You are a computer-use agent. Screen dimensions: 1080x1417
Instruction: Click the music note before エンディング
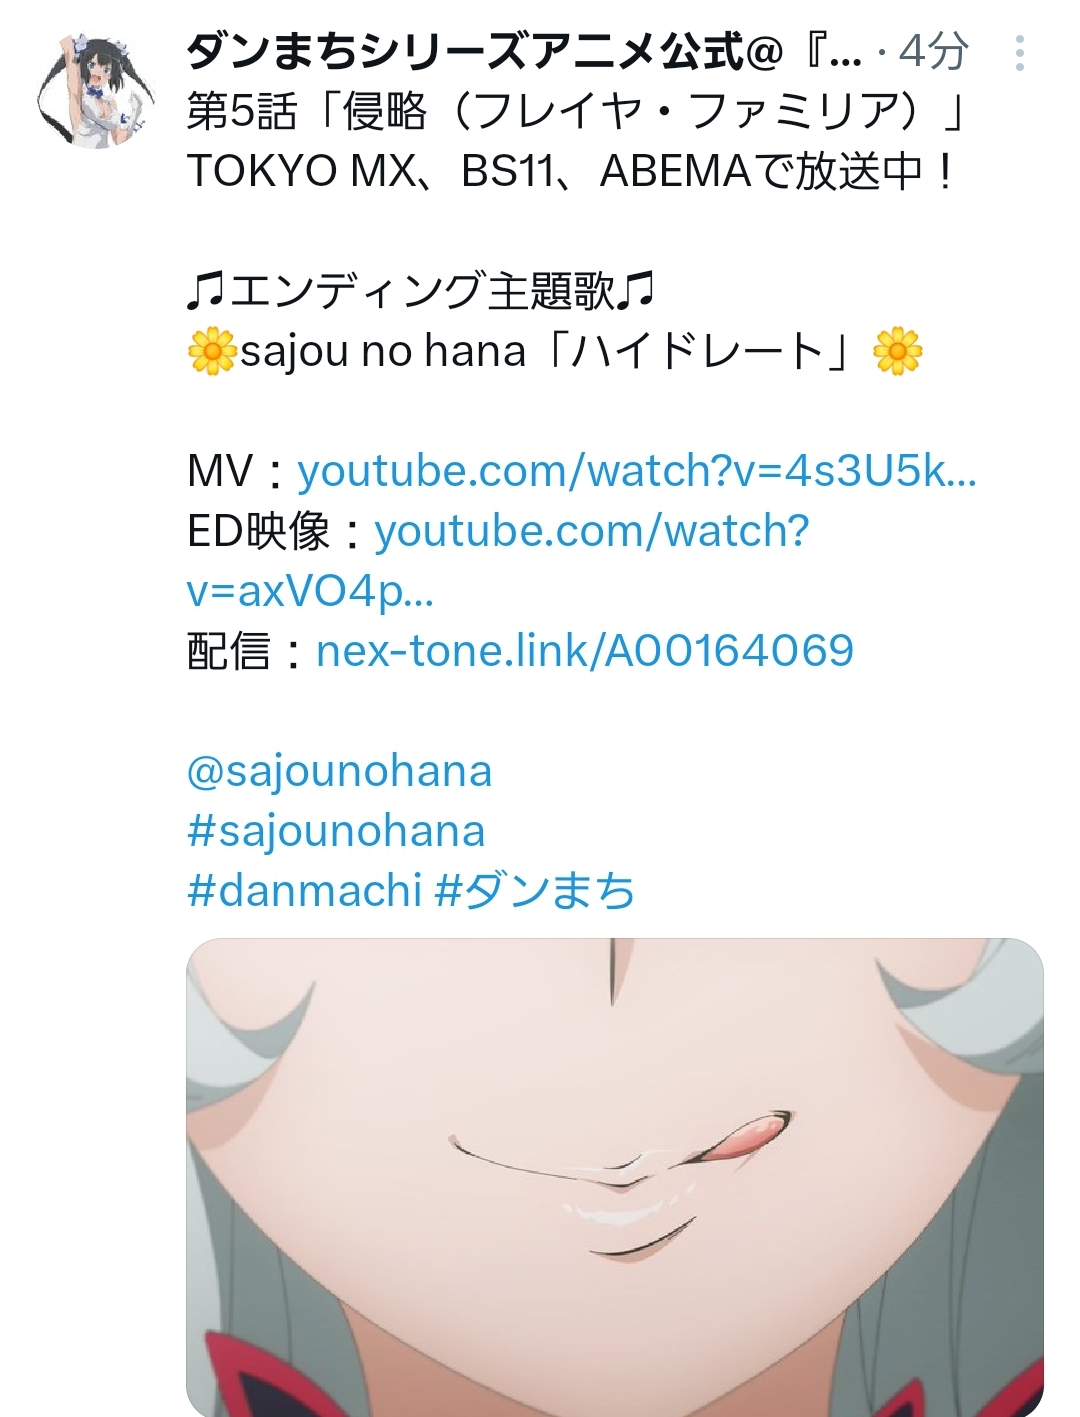tap(206, 291)
